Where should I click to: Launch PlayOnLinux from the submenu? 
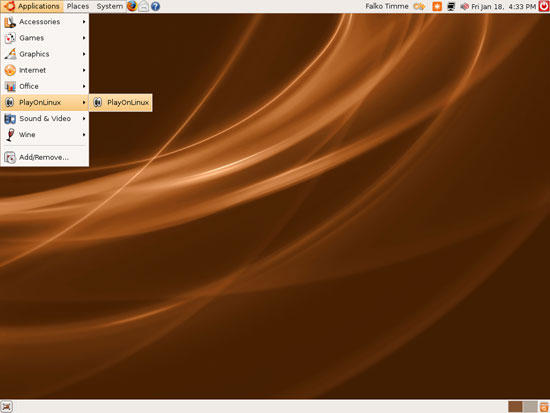pos(121,102)
